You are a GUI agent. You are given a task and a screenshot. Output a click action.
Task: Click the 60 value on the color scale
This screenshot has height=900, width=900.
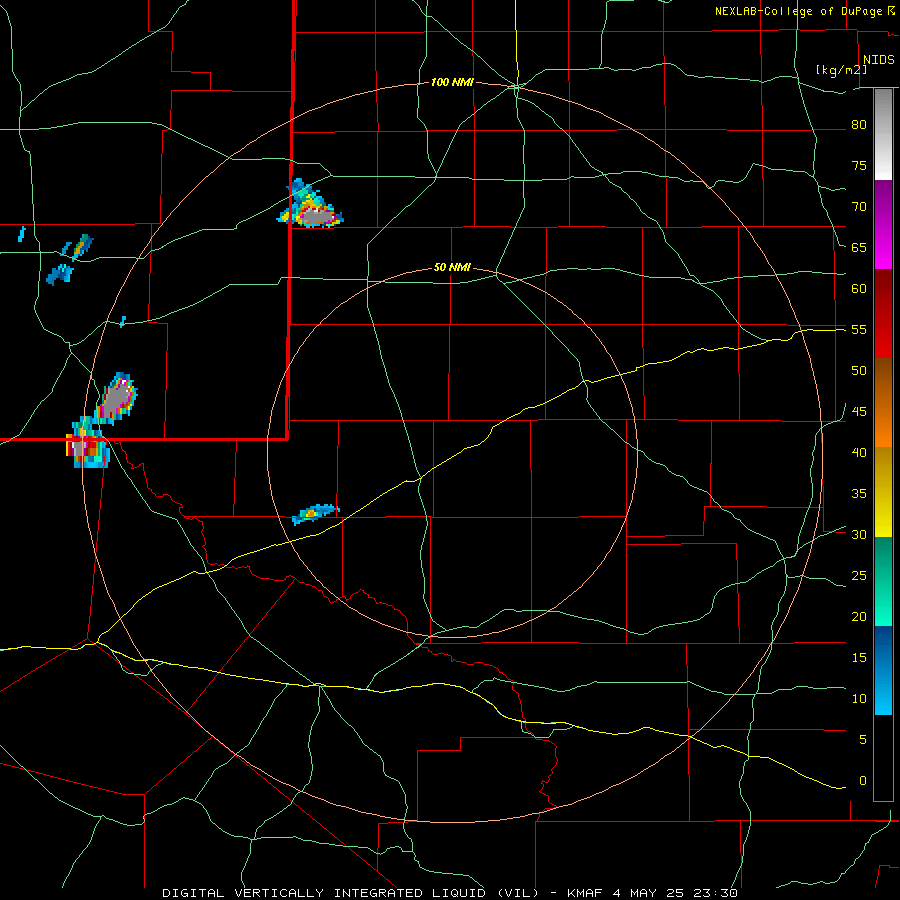tap(859, 288)
